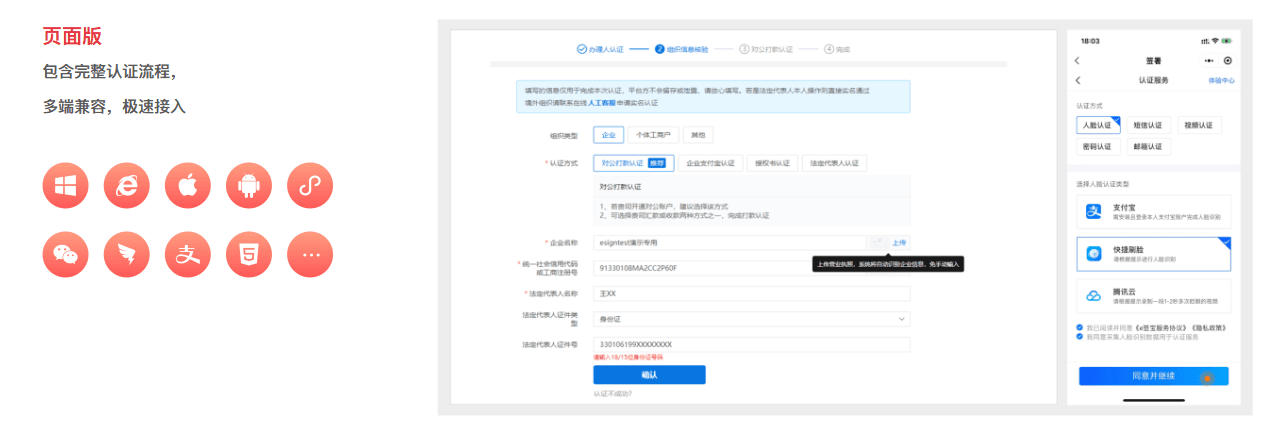Image resolution: width=1273 pixels, height=432 pixels.
Task: Click the DingTalk wing icon
Action: coord(127,255)
